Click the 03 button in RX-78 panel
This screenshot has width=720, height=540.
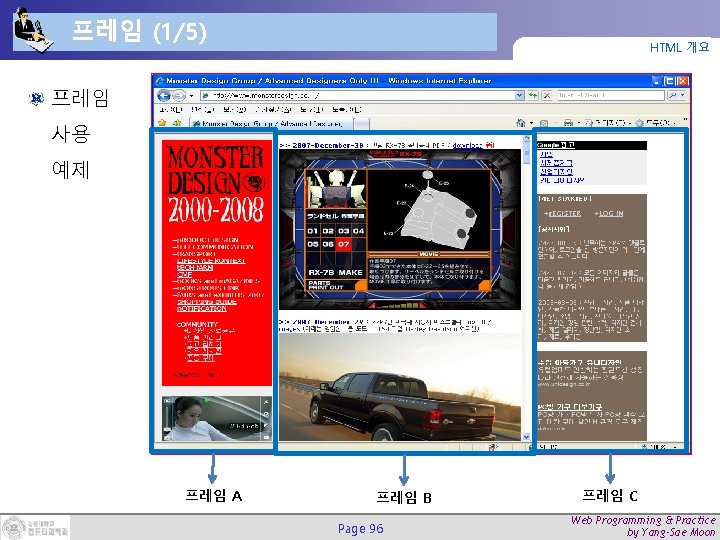click(343, 231)
